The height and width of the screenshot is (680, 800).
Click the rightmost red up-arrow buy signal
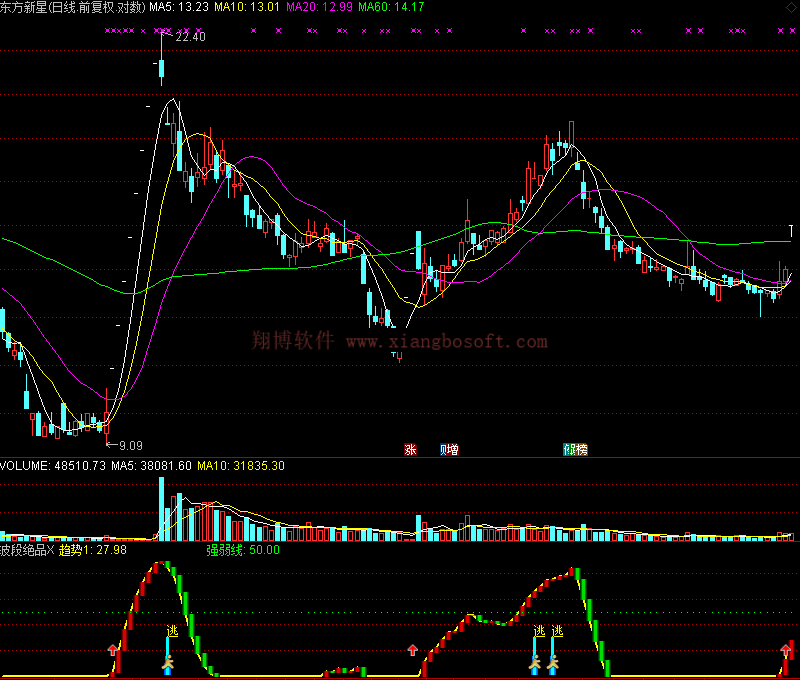click(x=785, y=651)
